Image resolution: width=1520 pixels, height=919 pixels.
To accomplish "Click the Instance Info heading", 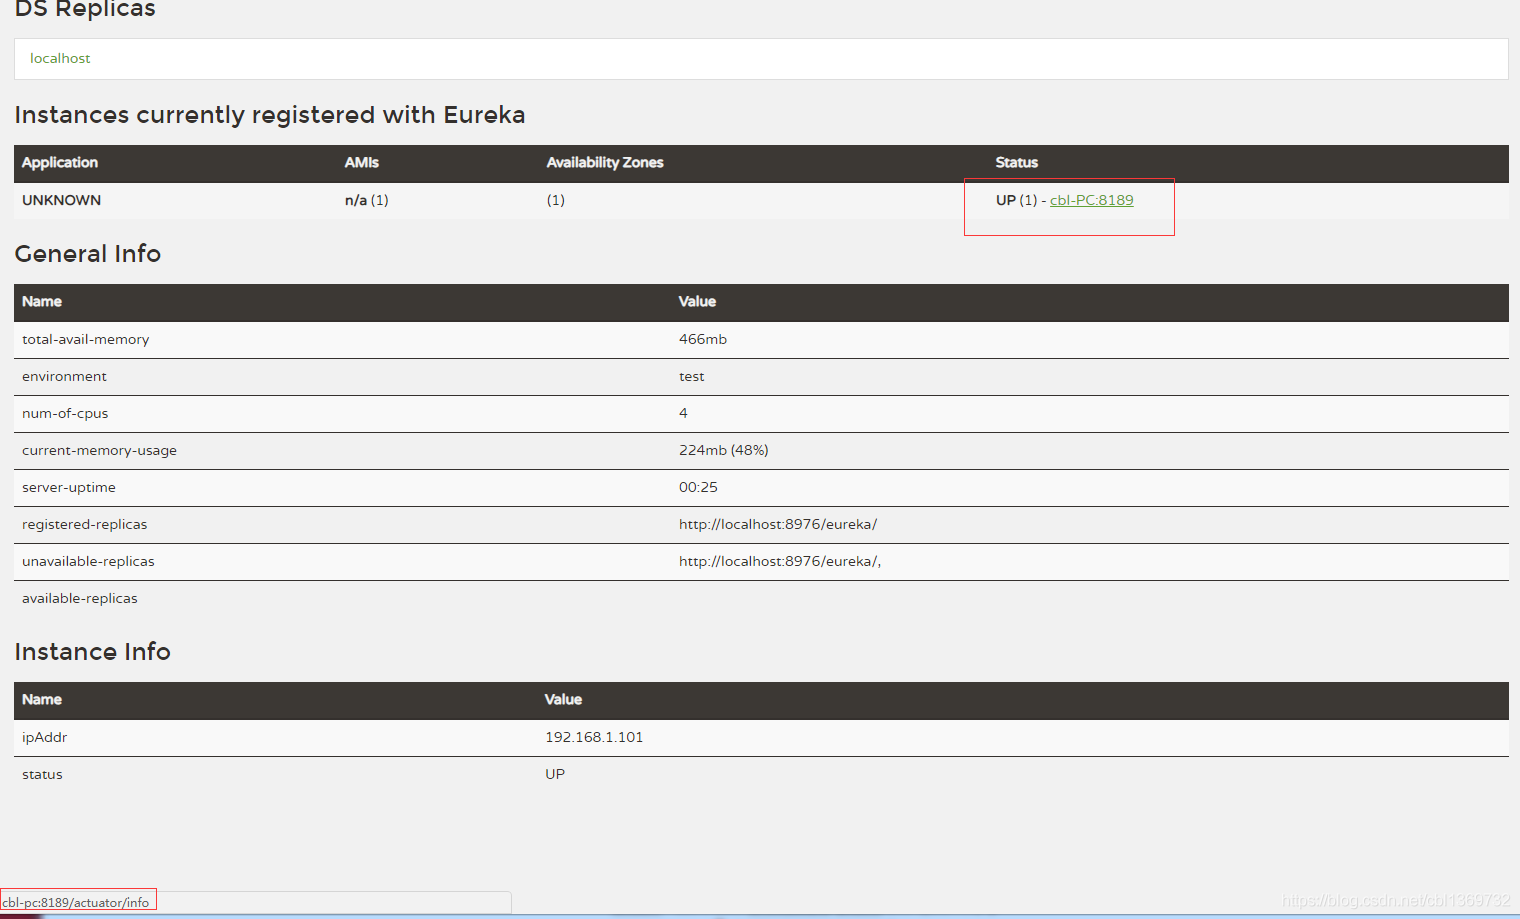I will point(92,652).
